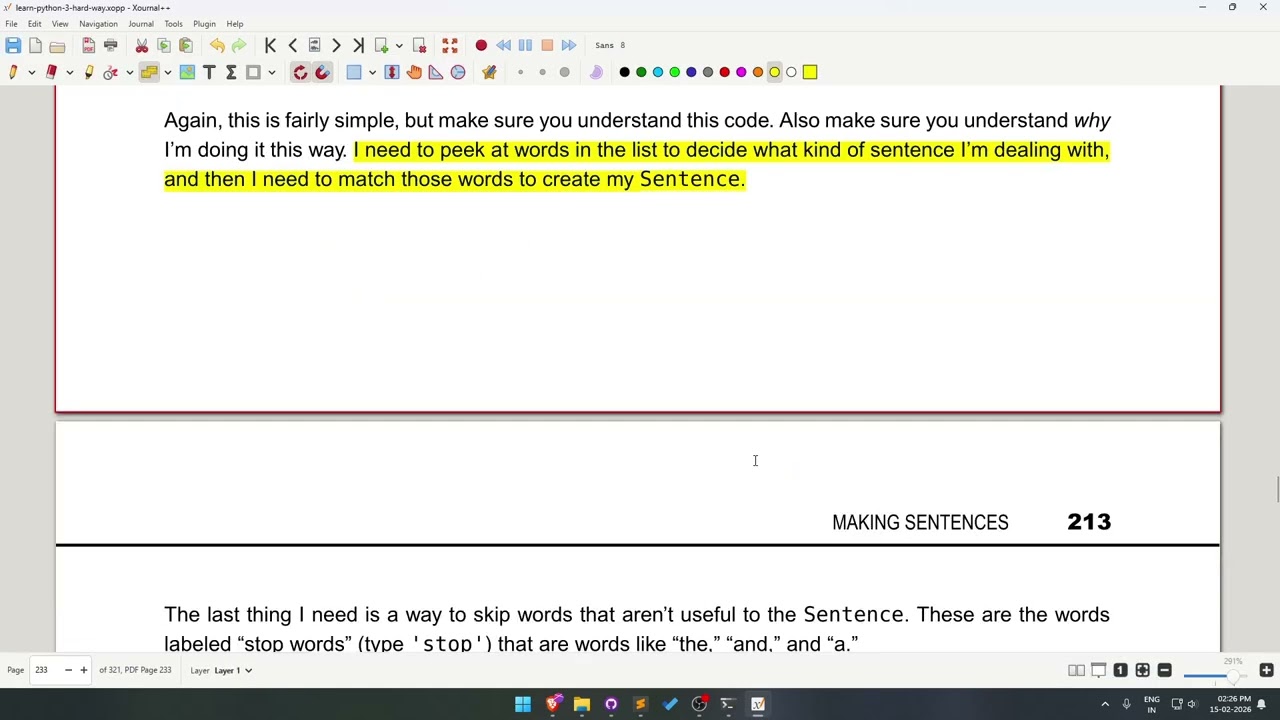Select the Hand scrolling tool
Screen dimensions: 1280x720
(x=414, y=72)
